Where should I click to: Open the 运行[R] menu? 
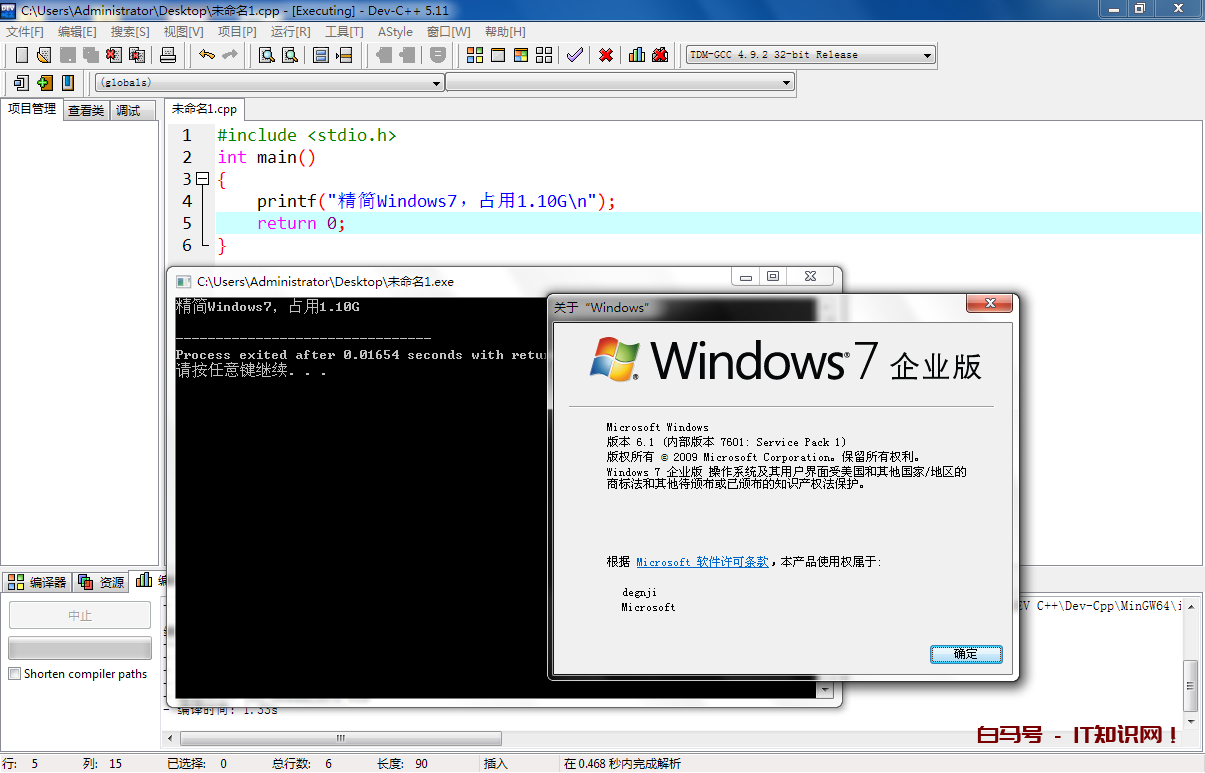(x=290, y=32)
